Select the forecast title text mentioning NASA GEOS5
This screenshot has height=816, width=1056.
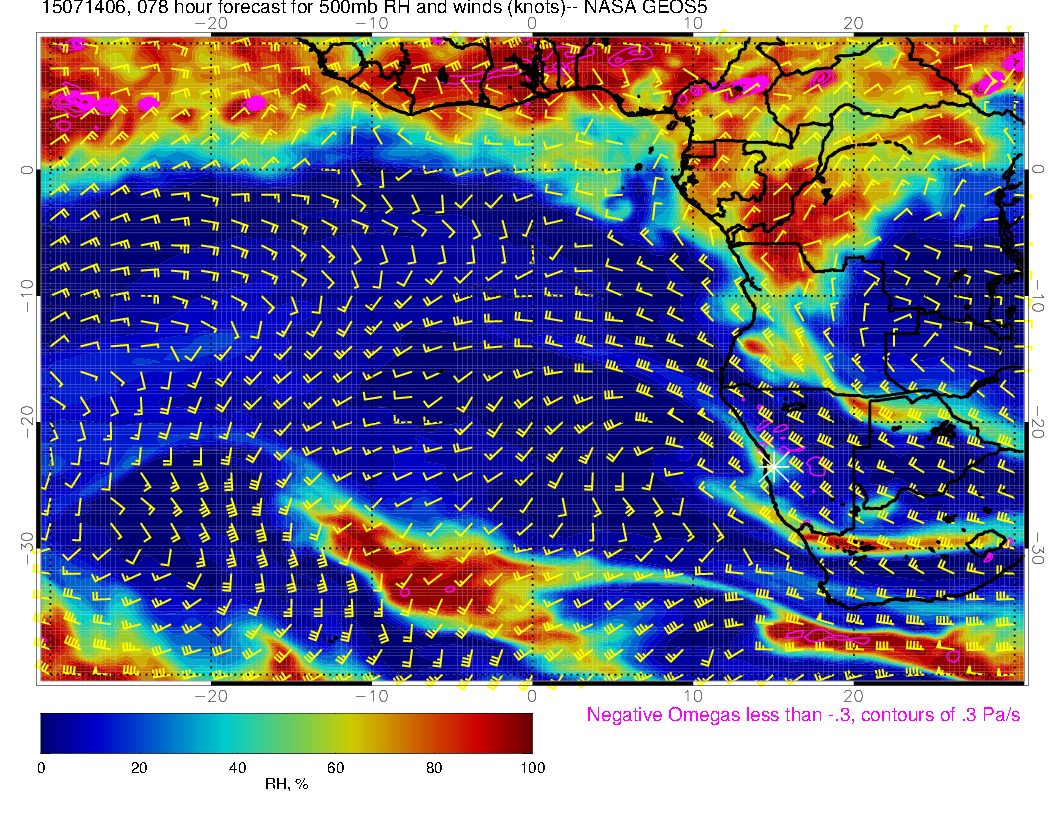point(374,7)
